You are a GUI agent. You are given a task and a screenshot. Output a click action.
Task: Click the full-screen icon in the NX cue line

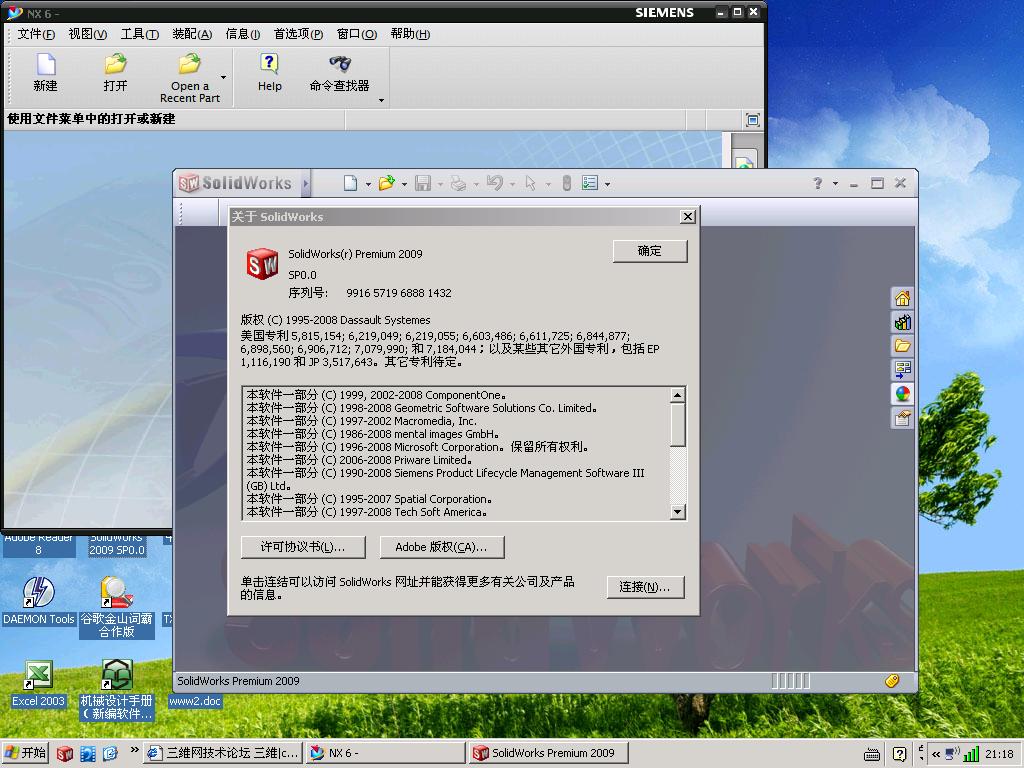(752, 120)
